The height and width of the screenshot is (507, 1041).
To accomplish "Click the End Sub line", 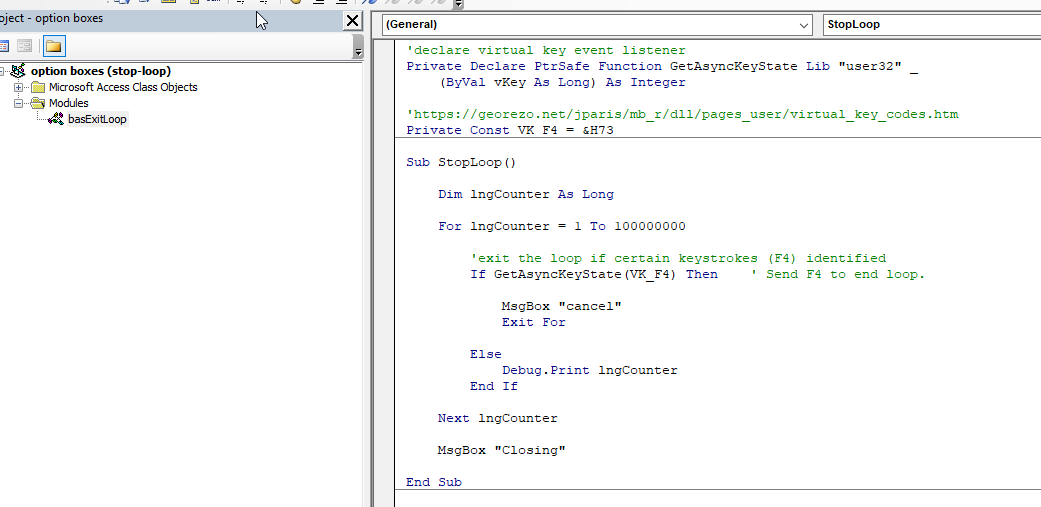I will pos(434,482).
